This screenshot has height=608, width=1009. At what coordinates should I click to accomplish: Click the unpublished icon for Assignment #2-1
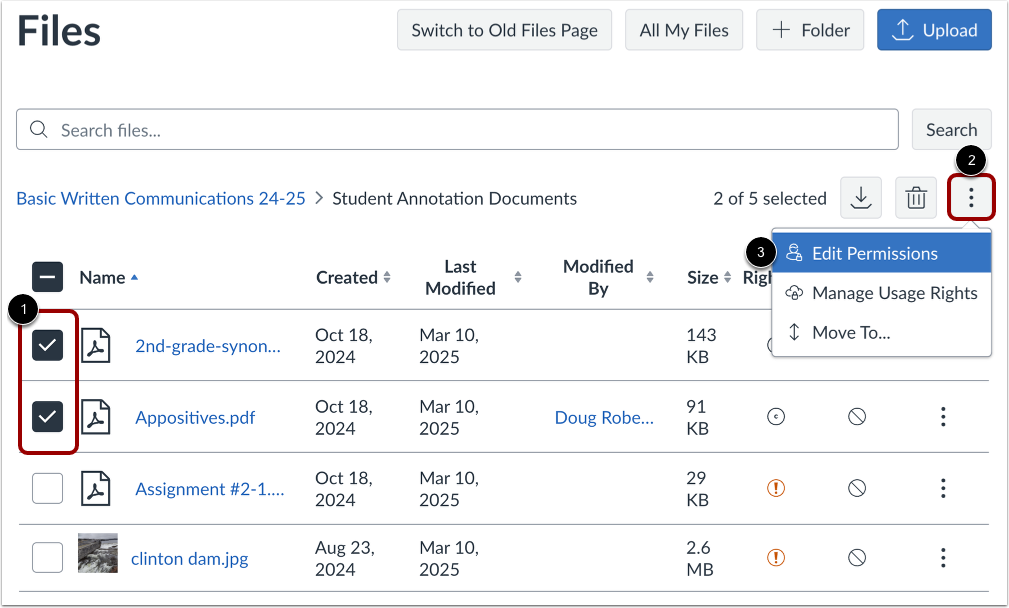[857, 488]
